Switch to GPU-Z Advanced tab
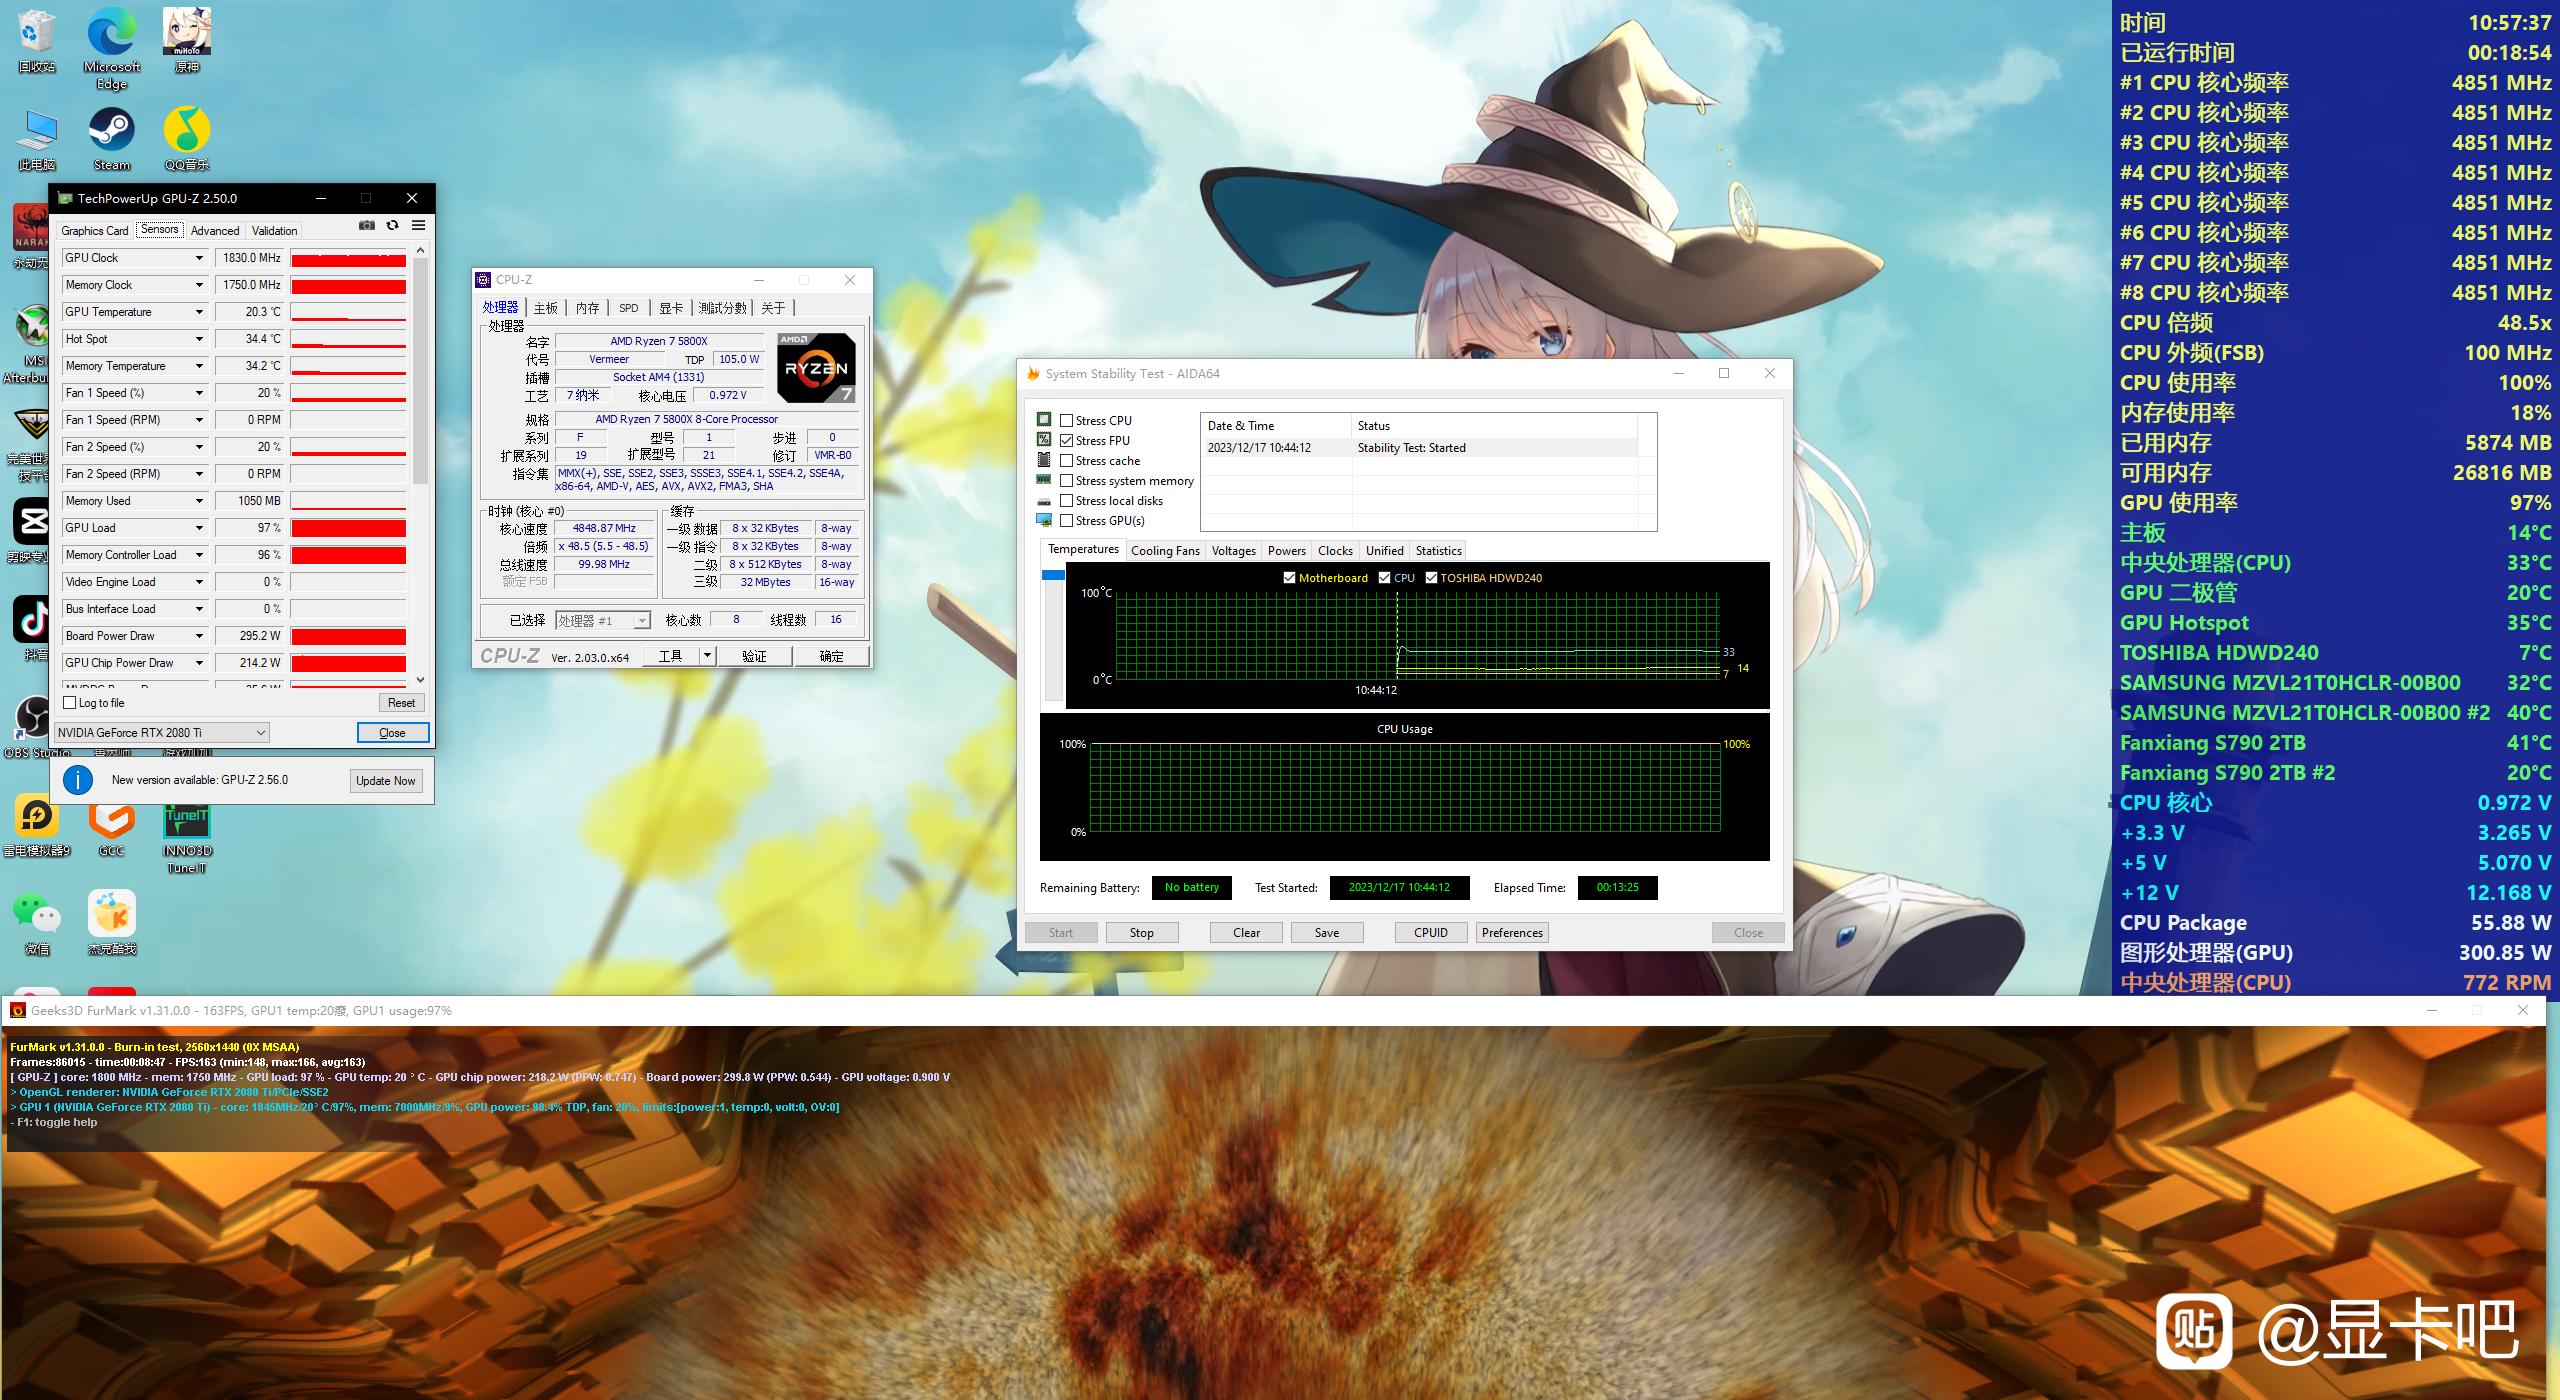 coord(215,231)
